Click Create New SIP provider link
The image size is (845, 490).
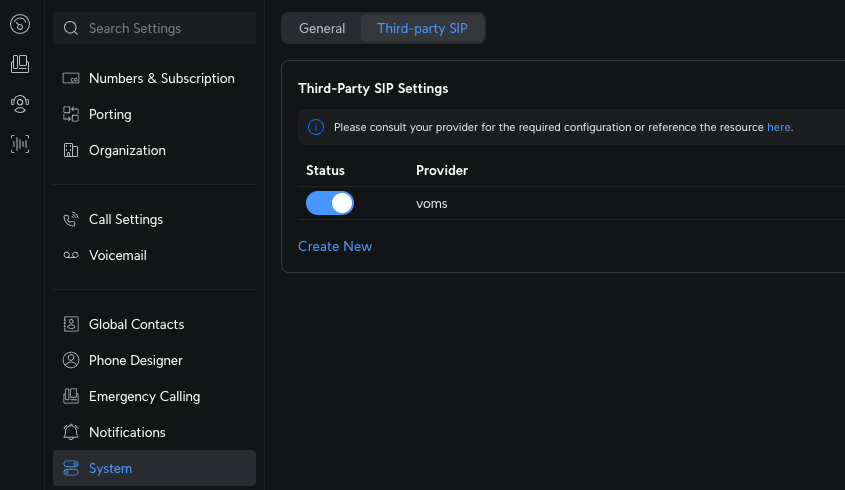coord(335,246)
